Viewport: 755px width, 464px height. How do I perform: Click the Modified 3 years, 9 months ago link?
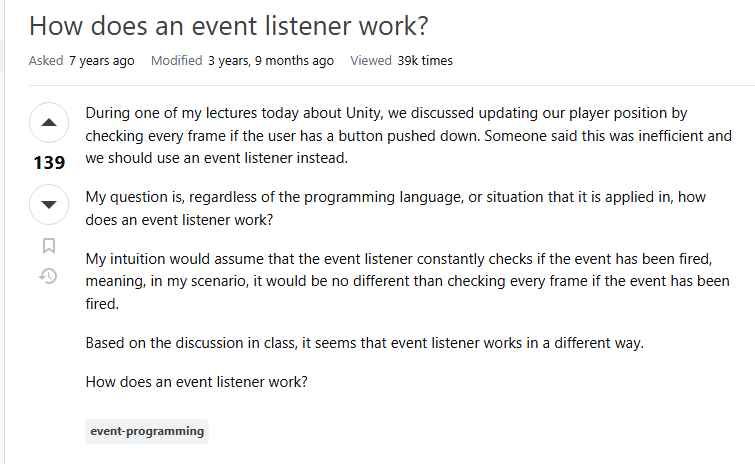tap(242, 61)
